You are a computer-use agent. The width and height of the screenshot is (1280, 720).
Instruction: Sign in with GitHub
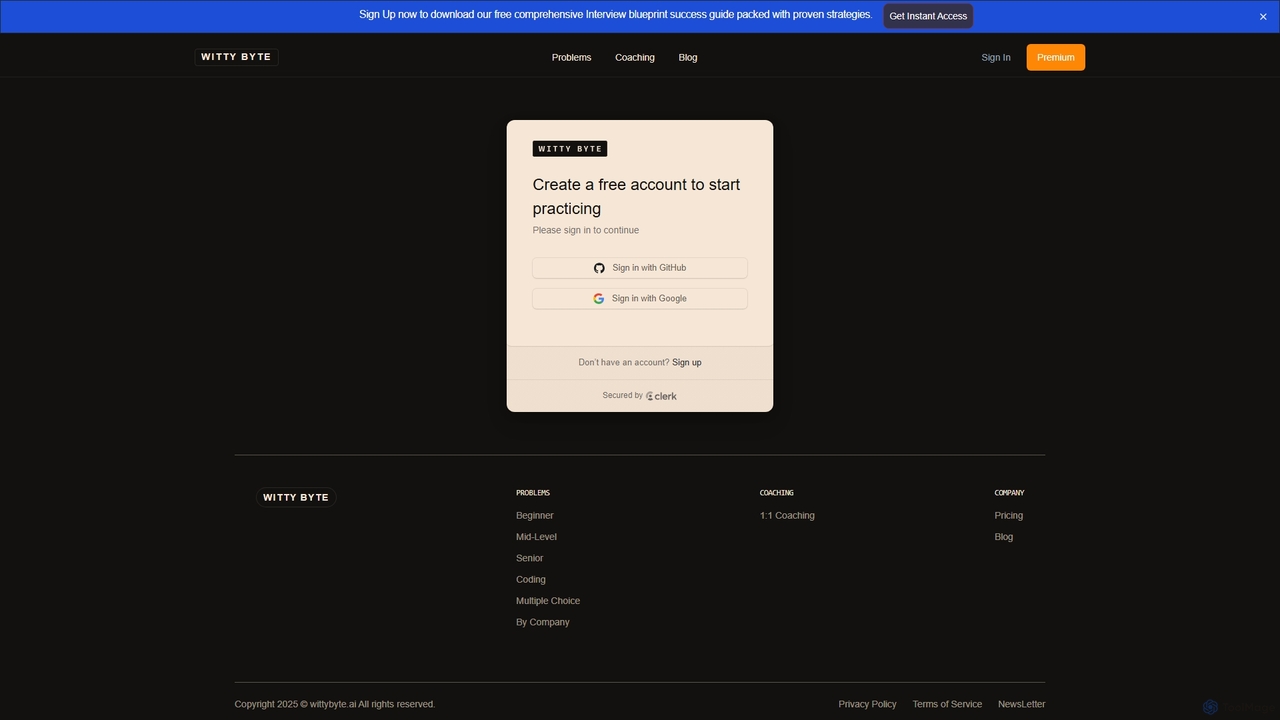point(640,268)
